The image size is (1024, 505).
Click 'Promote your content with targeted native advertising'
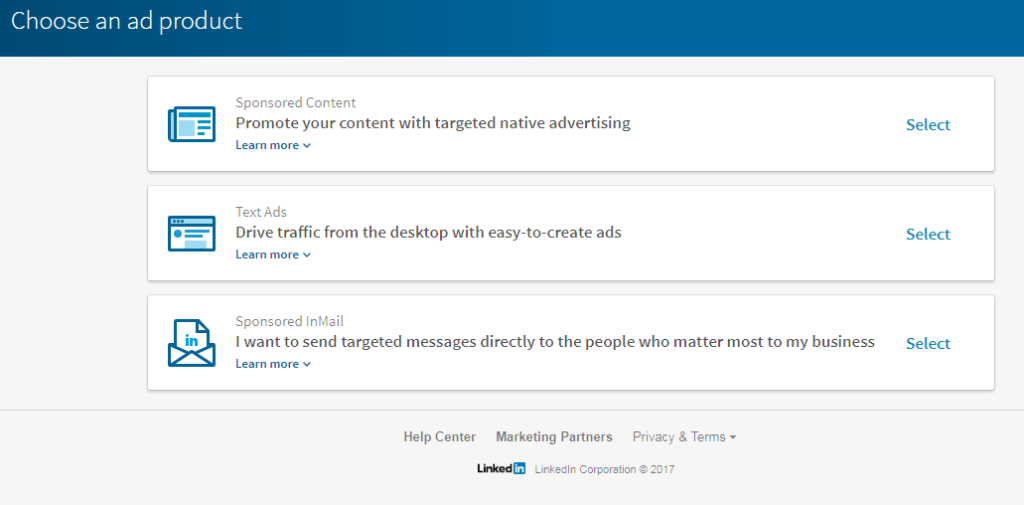pyautogui.click(x=432, y=123)
